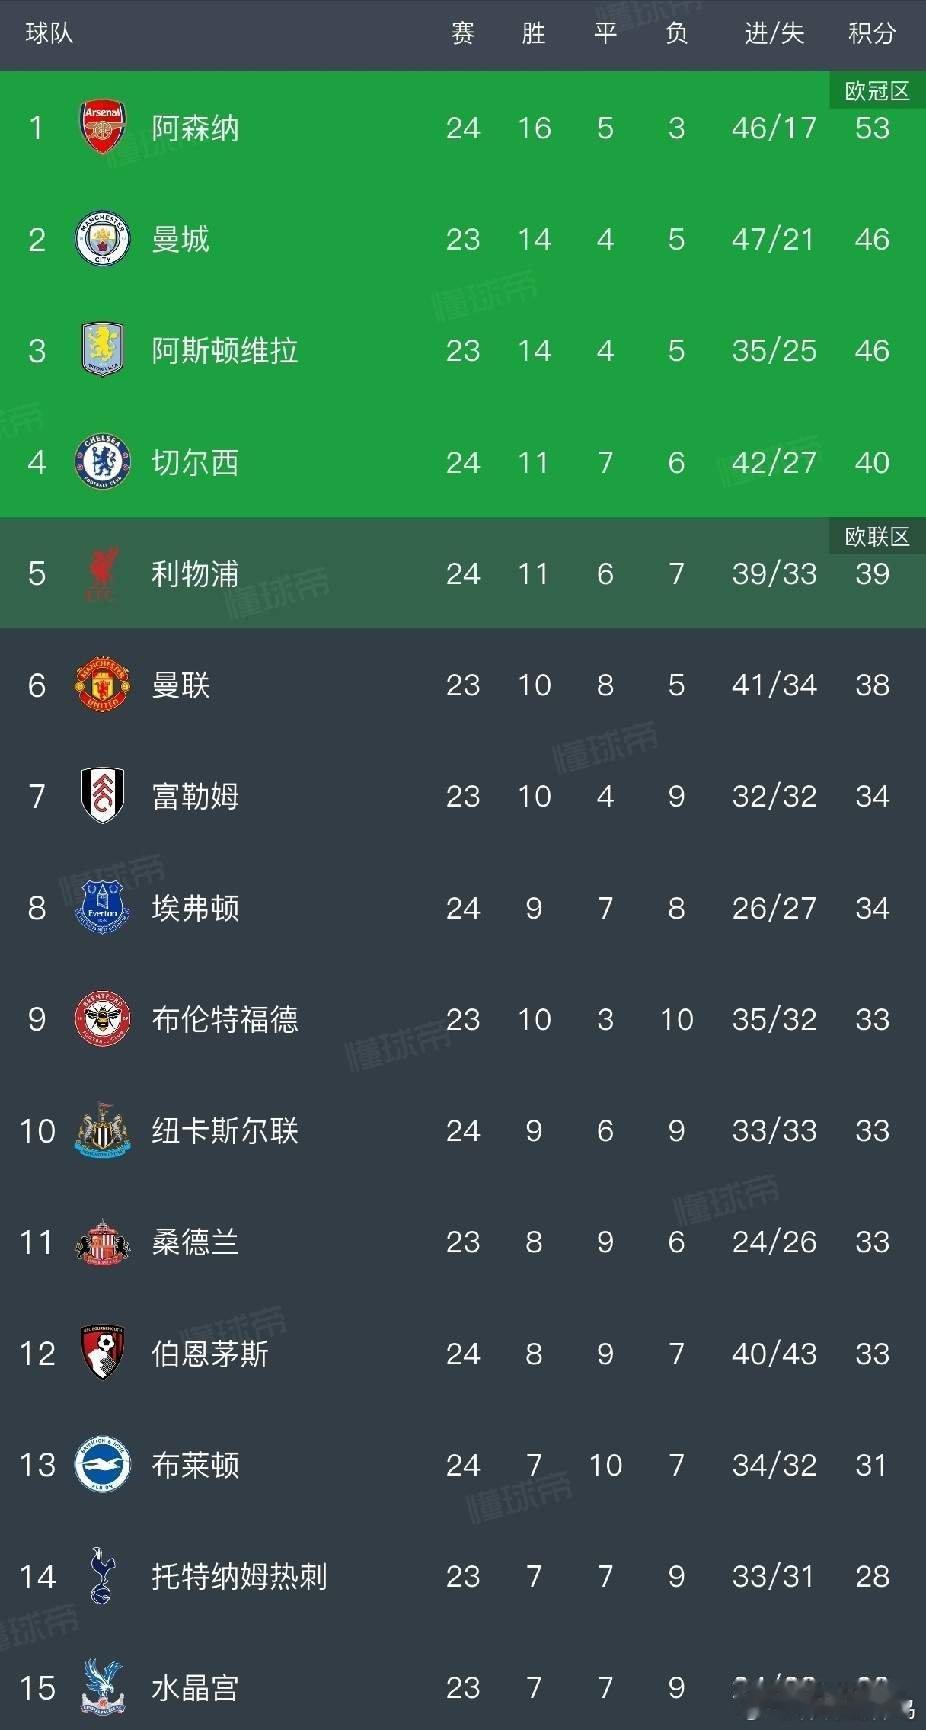This screenshot has height=1730, width=926.
Task: Select the Tottenham Hotspur logo
Action: [x=103, y=1576]
